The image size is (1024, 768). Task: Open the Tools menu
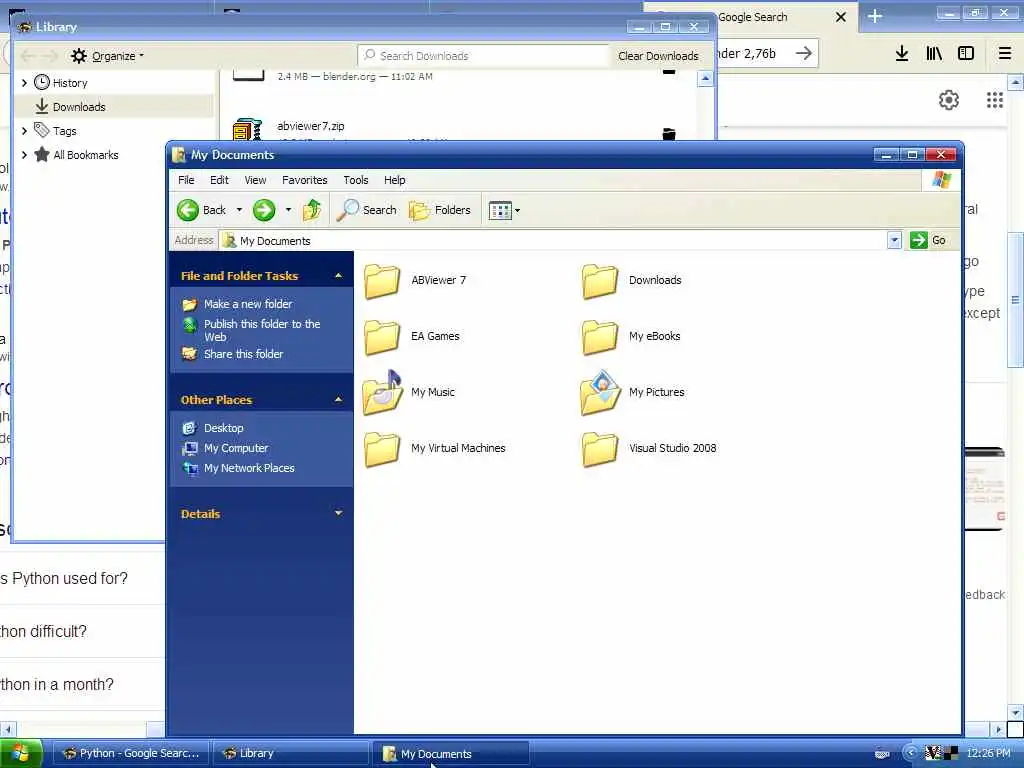(x=356, y=180)
